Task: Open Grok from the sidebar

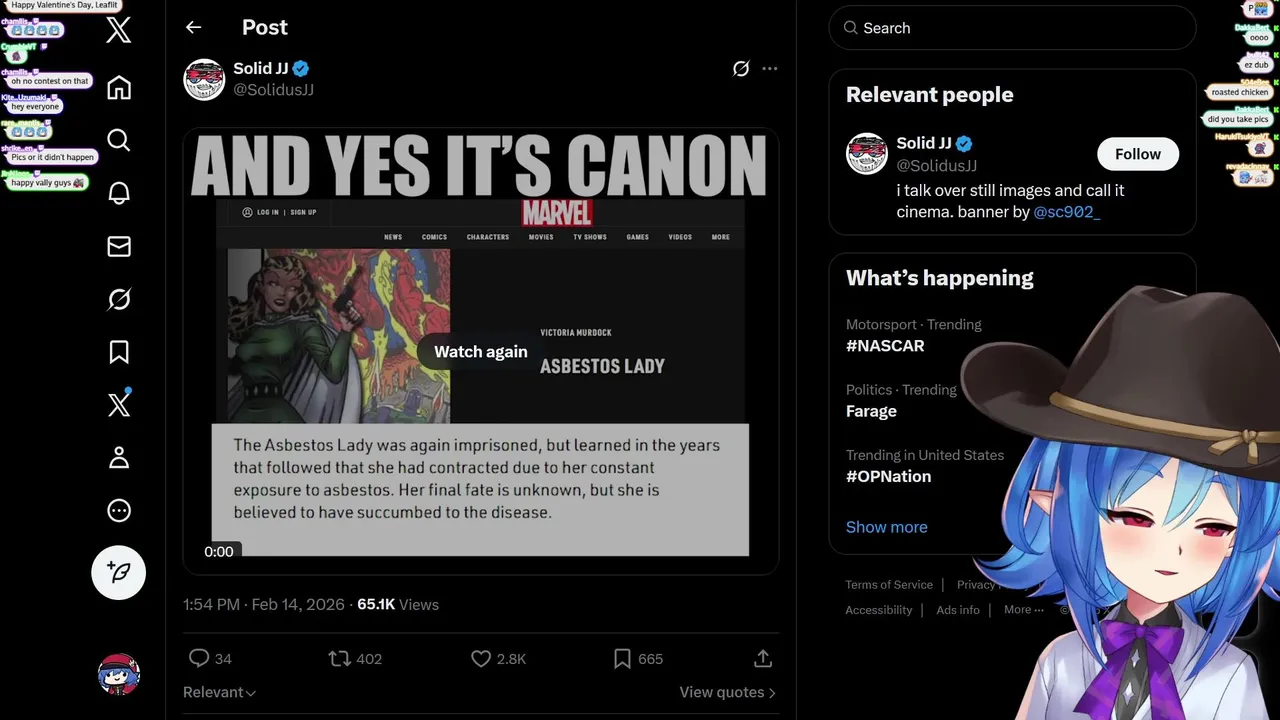Action: [119, 299]
